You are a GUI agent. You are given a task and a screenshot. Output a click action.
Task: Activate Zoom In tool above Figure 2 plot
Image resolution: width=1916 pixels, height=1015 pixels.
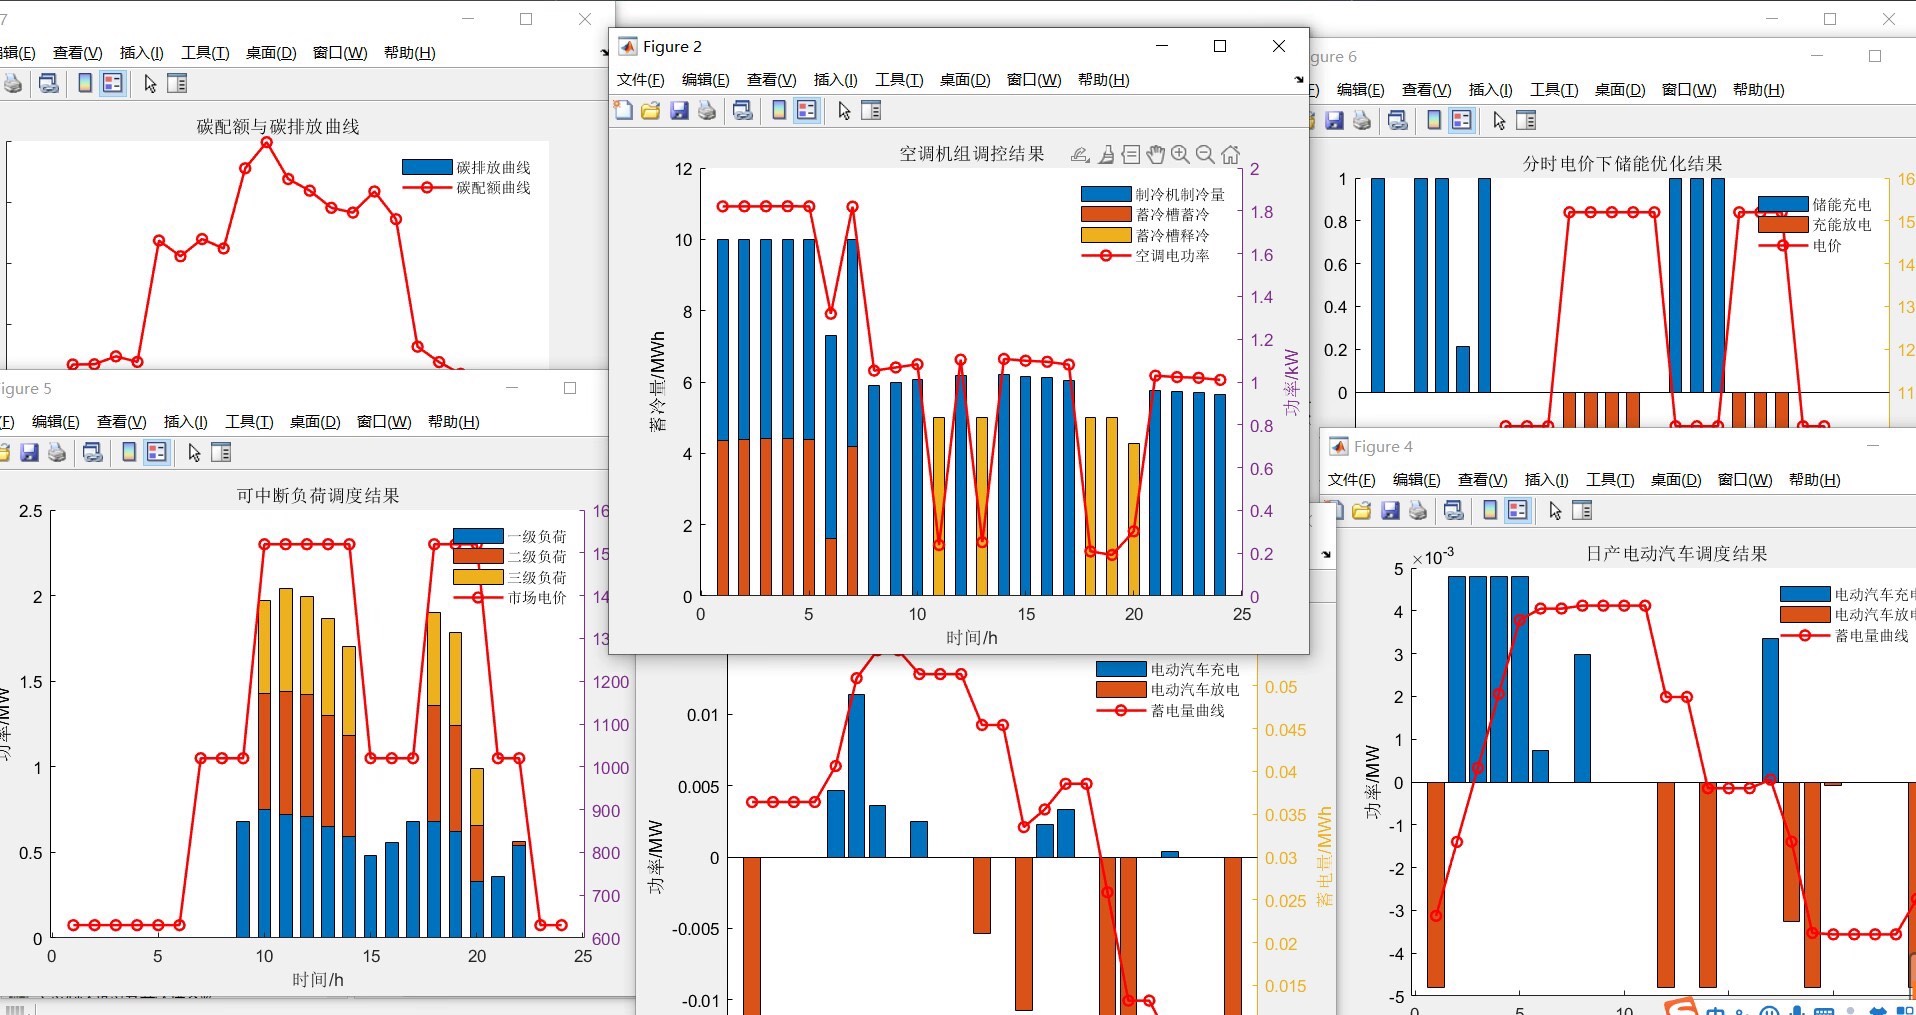click(x=1180, y=154)
